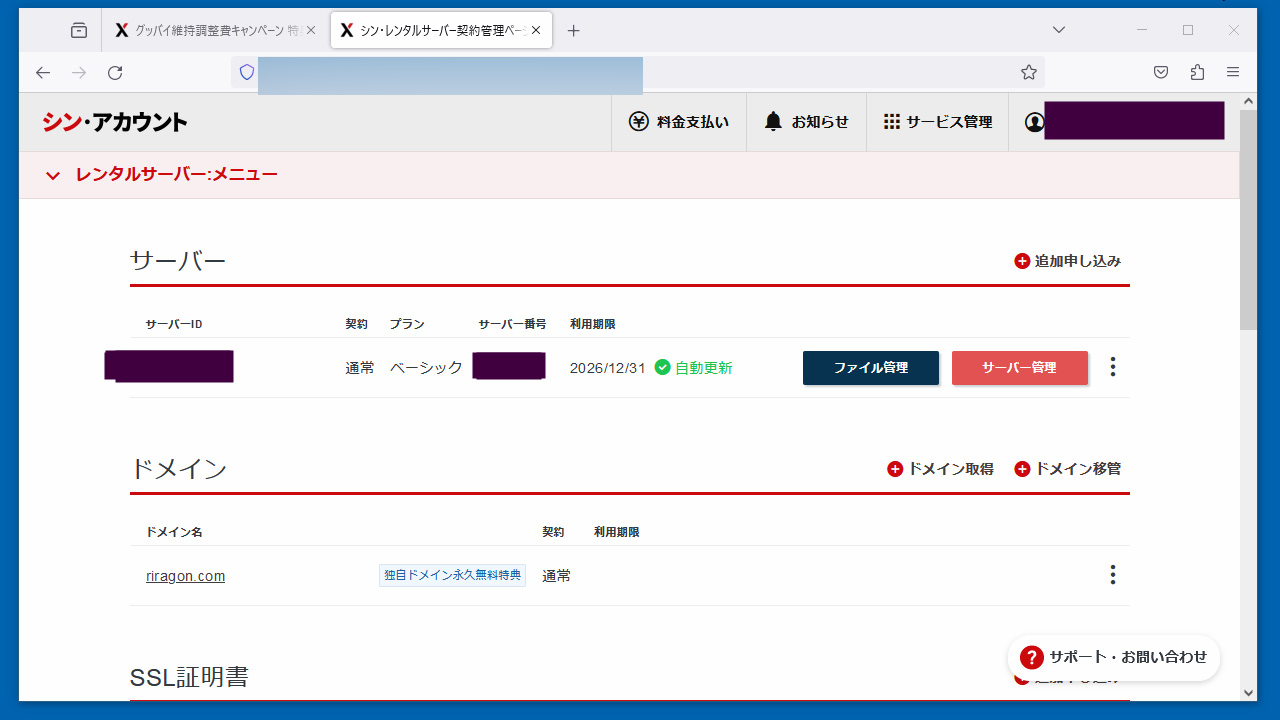Viewport: 1280px width, 720px height.
Task: Open the riragon.com domain link
Action: click(185, 576)
